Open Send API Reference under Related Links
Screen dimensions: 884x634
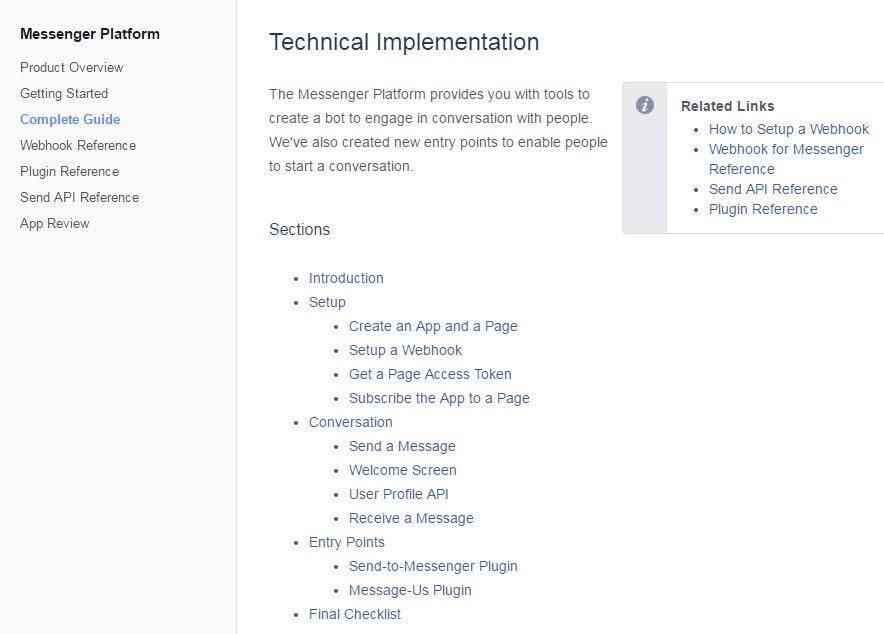click(773, 189)
